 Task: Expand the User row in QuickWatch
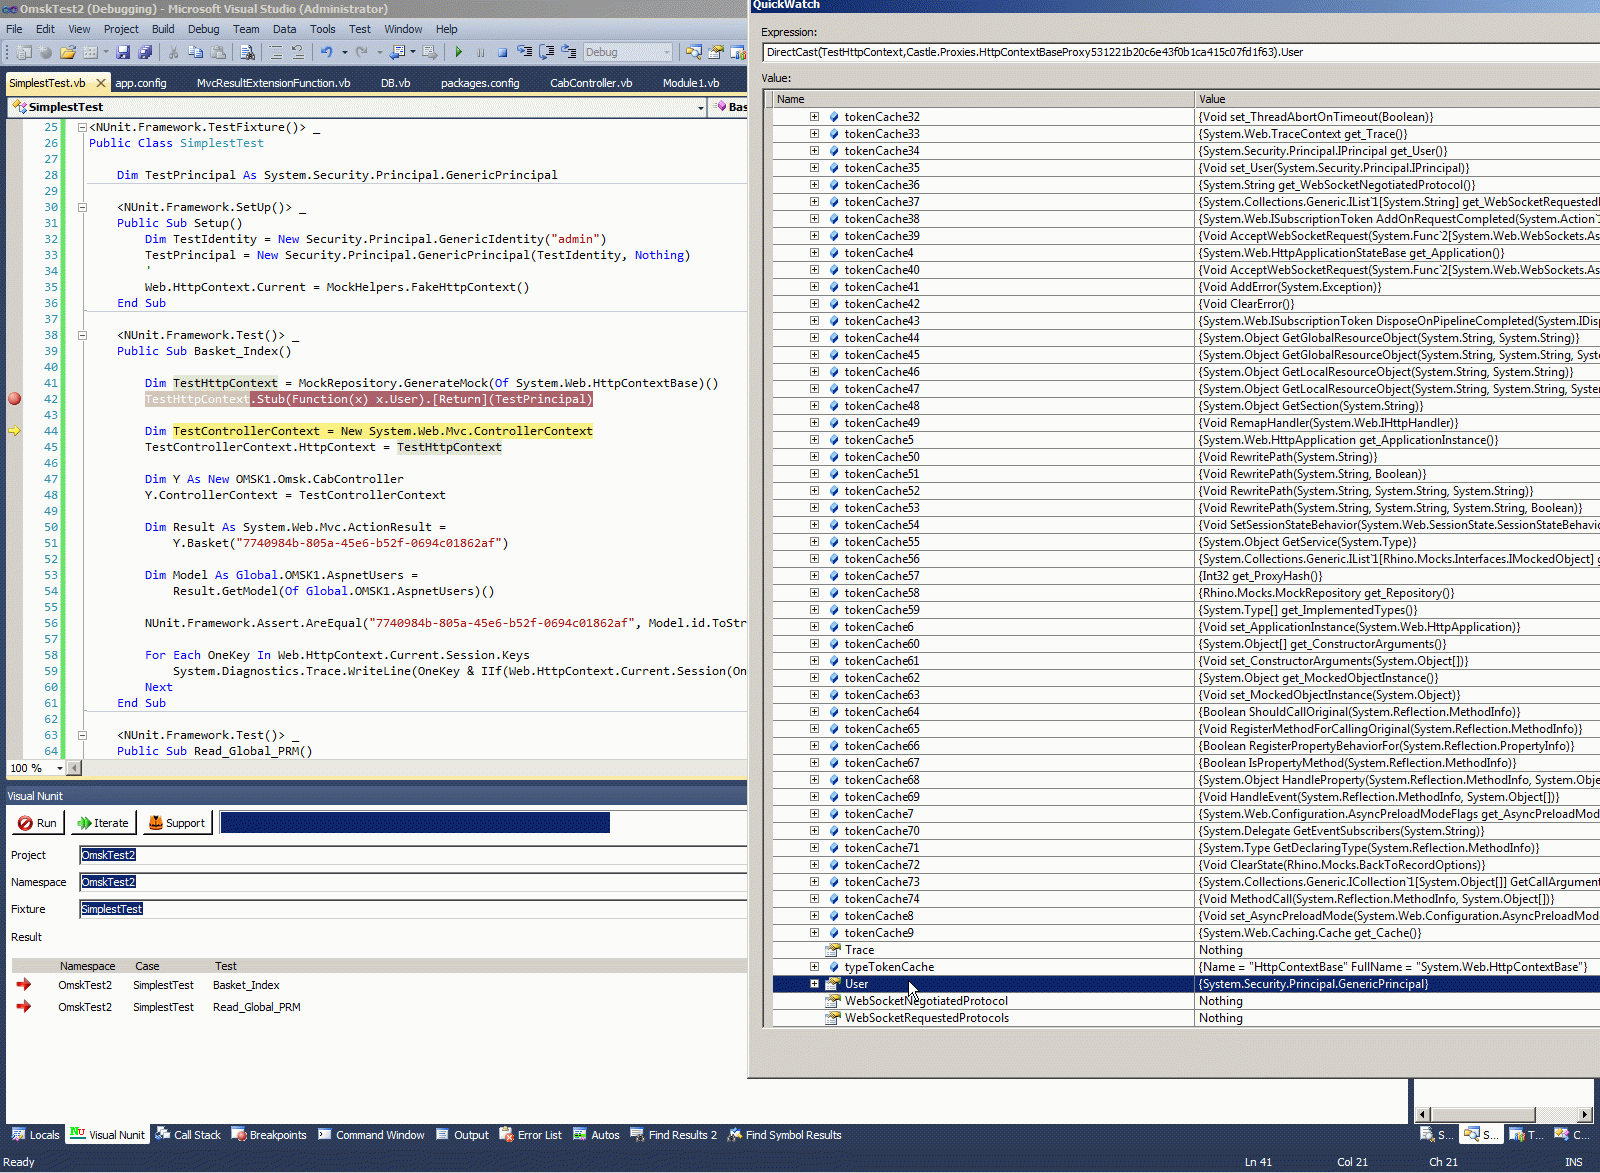[815, 984]
